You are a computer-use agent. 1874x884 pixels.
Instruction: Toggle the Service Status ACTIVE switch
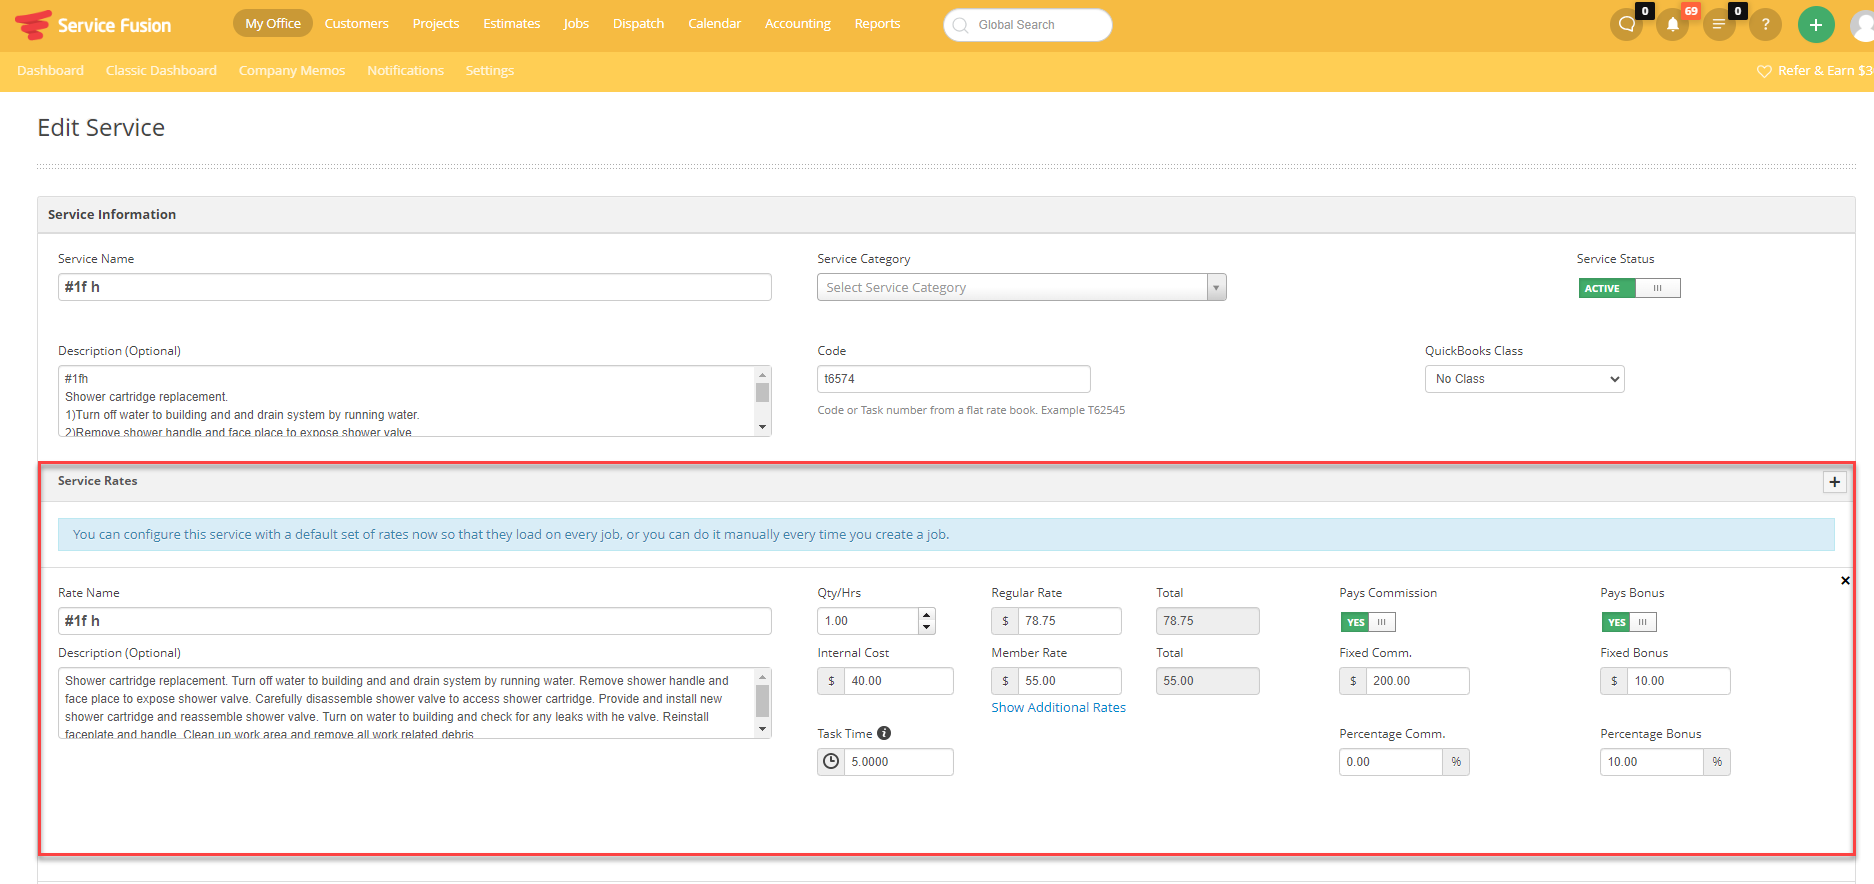click(1629, 288)
